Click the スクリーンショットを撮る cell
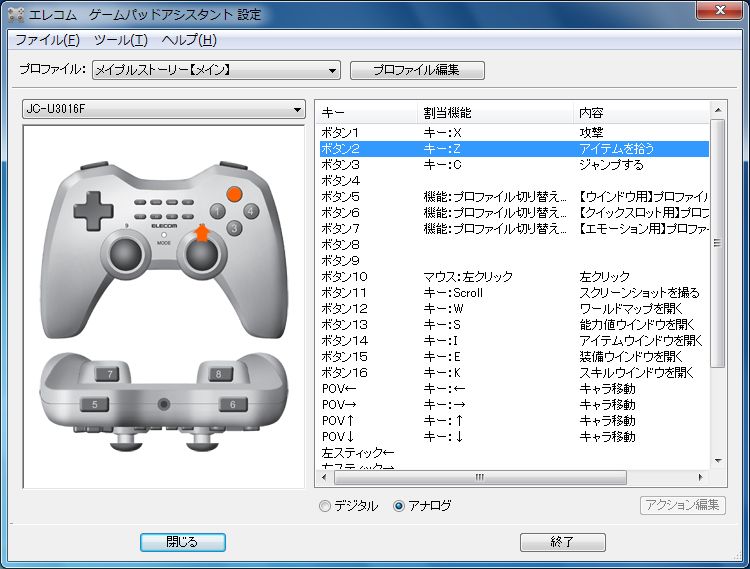The height and width of the screenshot is (569, 750). click(x=640, y=293)
